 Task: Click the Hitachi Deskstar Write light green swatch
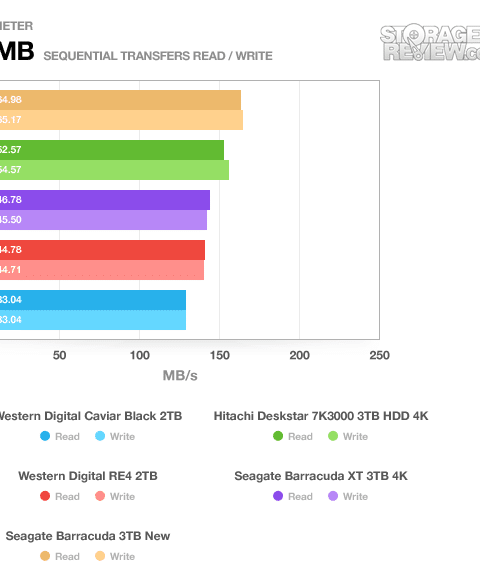tap(333, 436)
